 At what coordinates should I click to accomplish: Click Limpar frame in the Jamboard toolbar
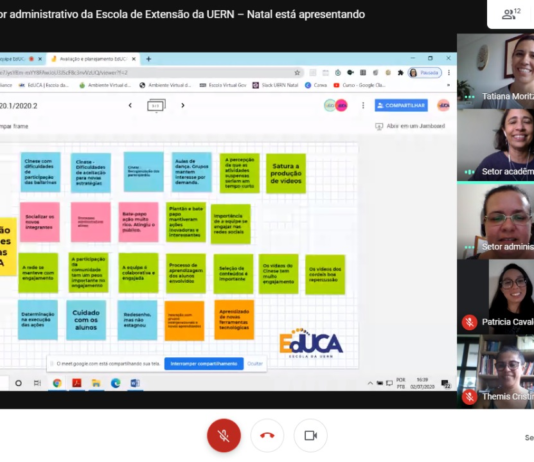point(14,126)
